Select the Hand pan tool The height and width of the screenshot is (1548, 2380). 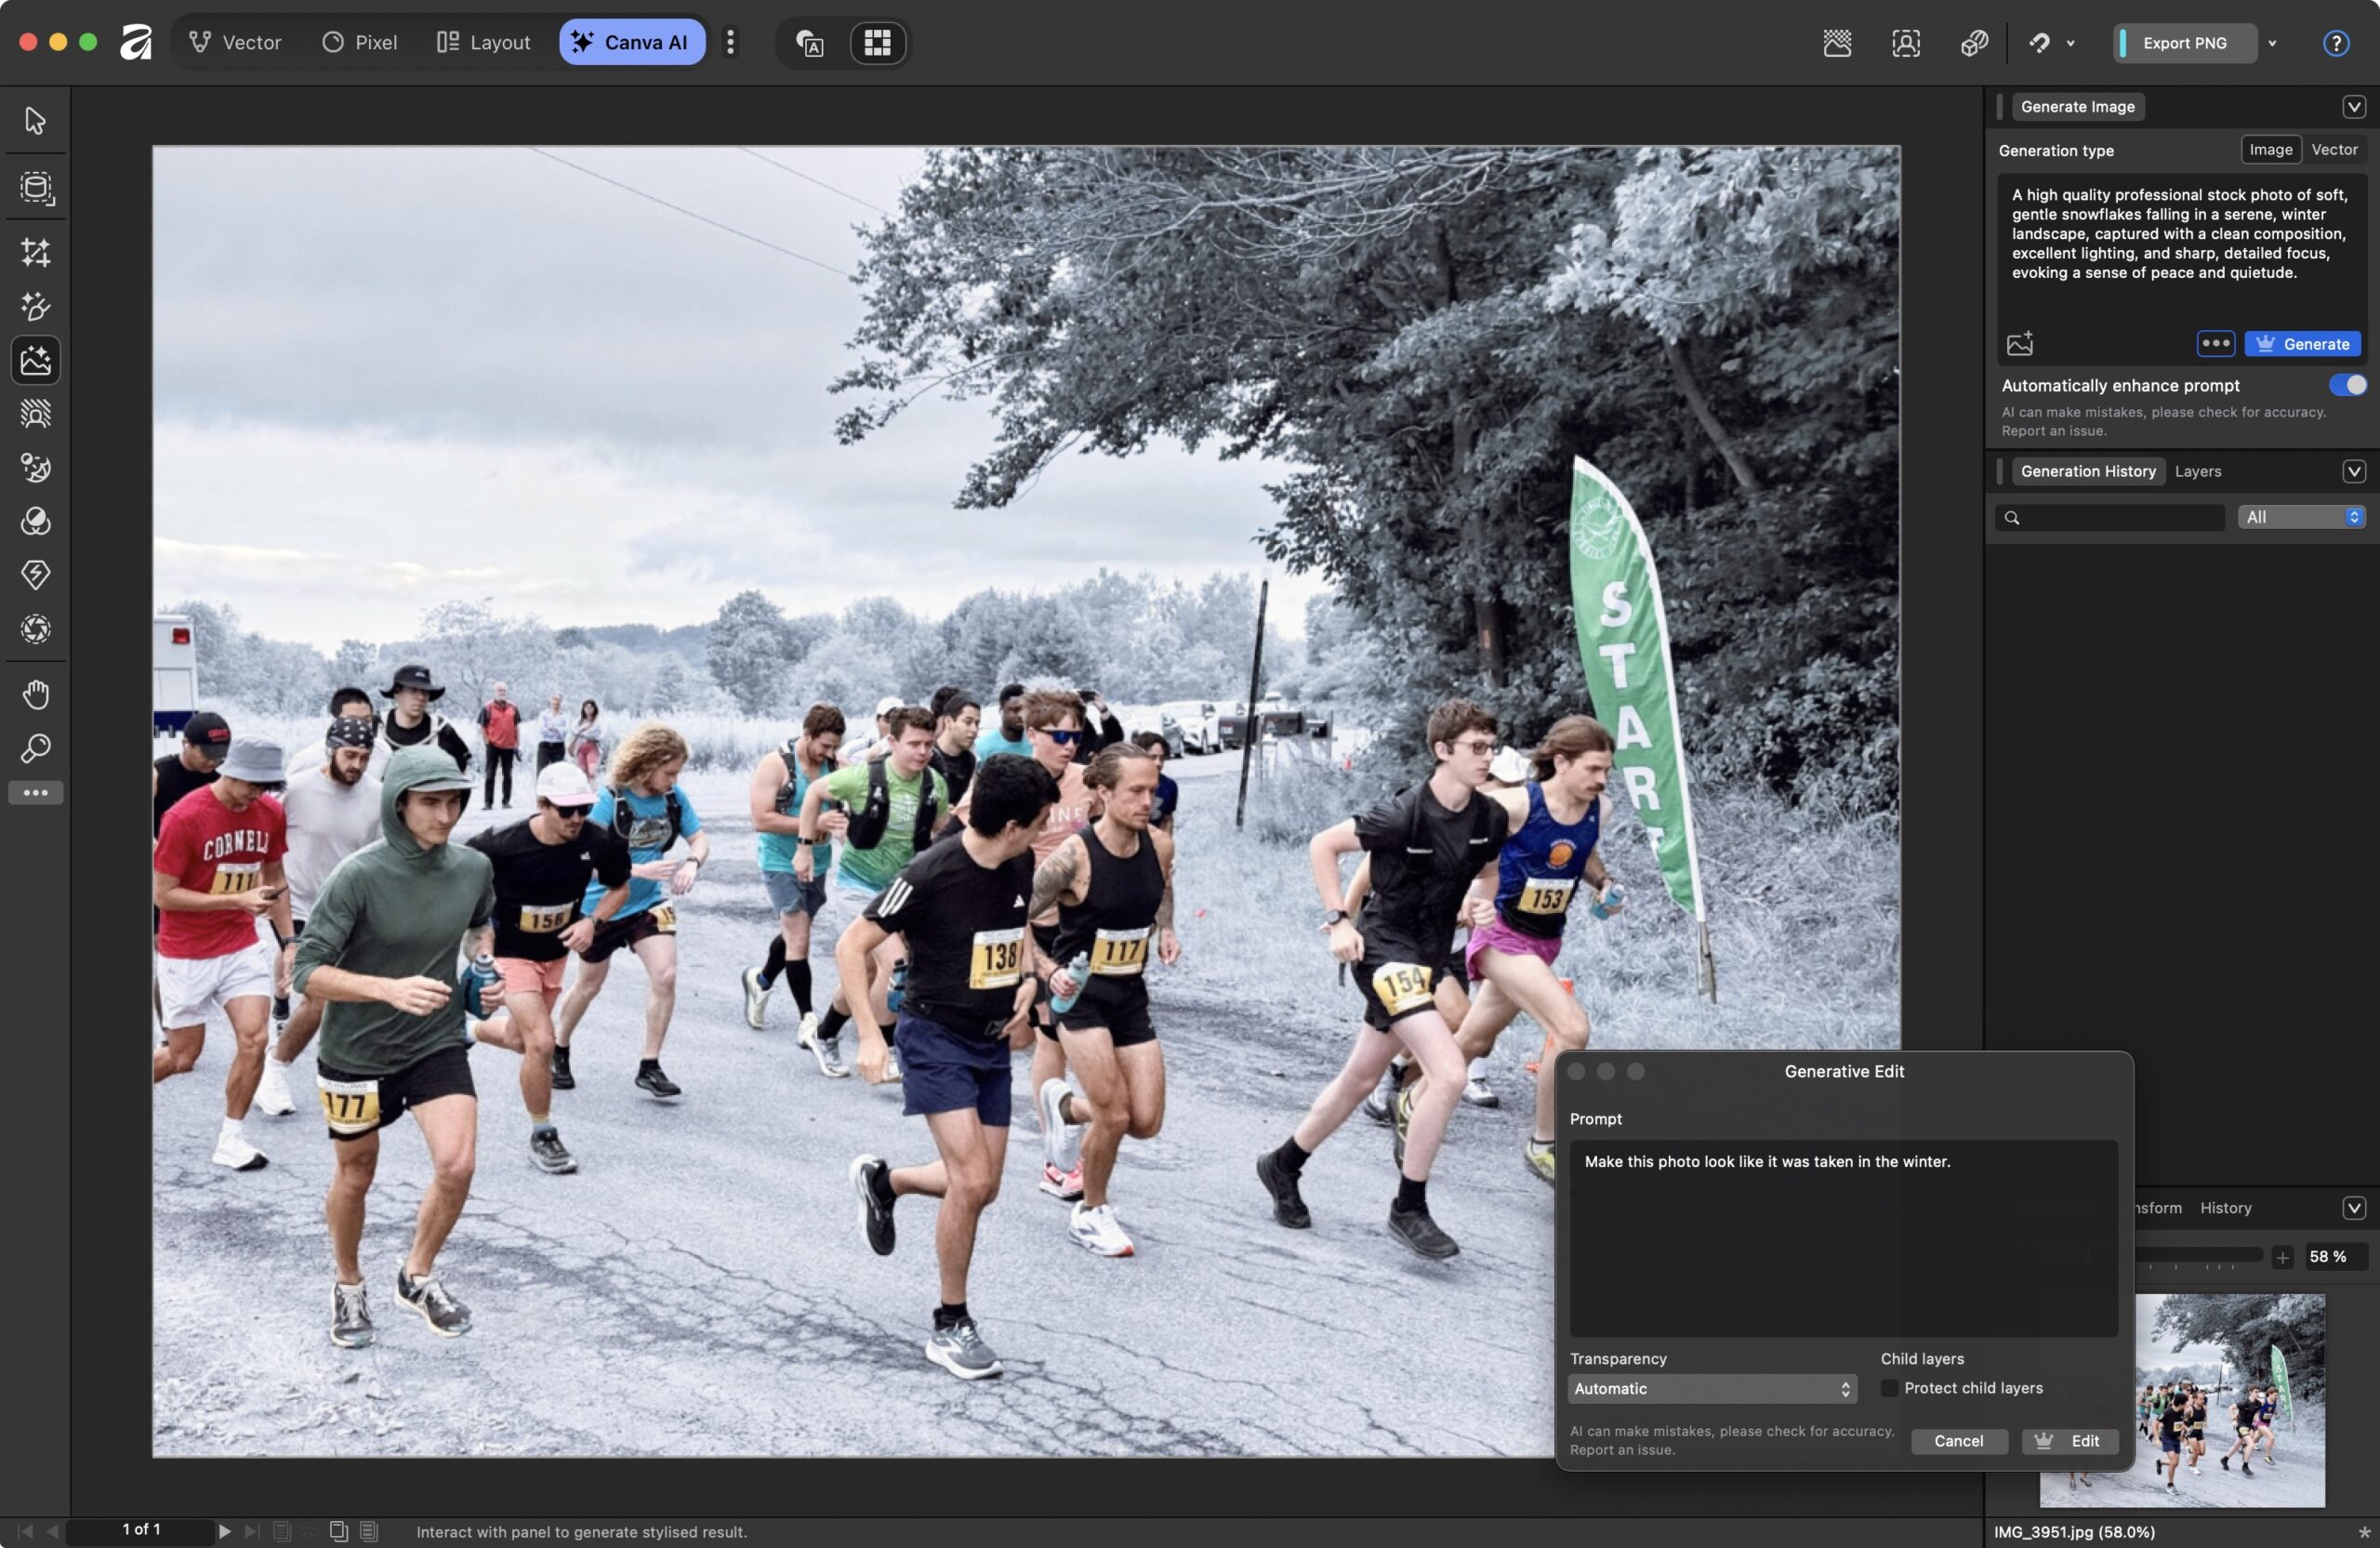(35, 694)
